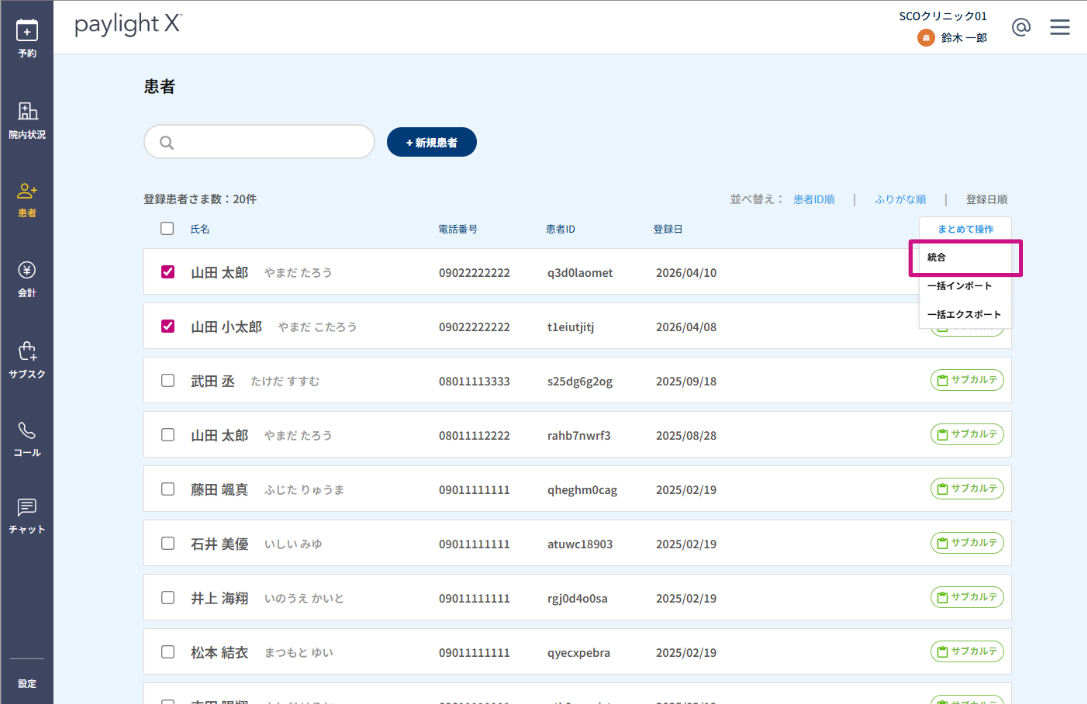Choose 一括インポート from the menu

965,285
